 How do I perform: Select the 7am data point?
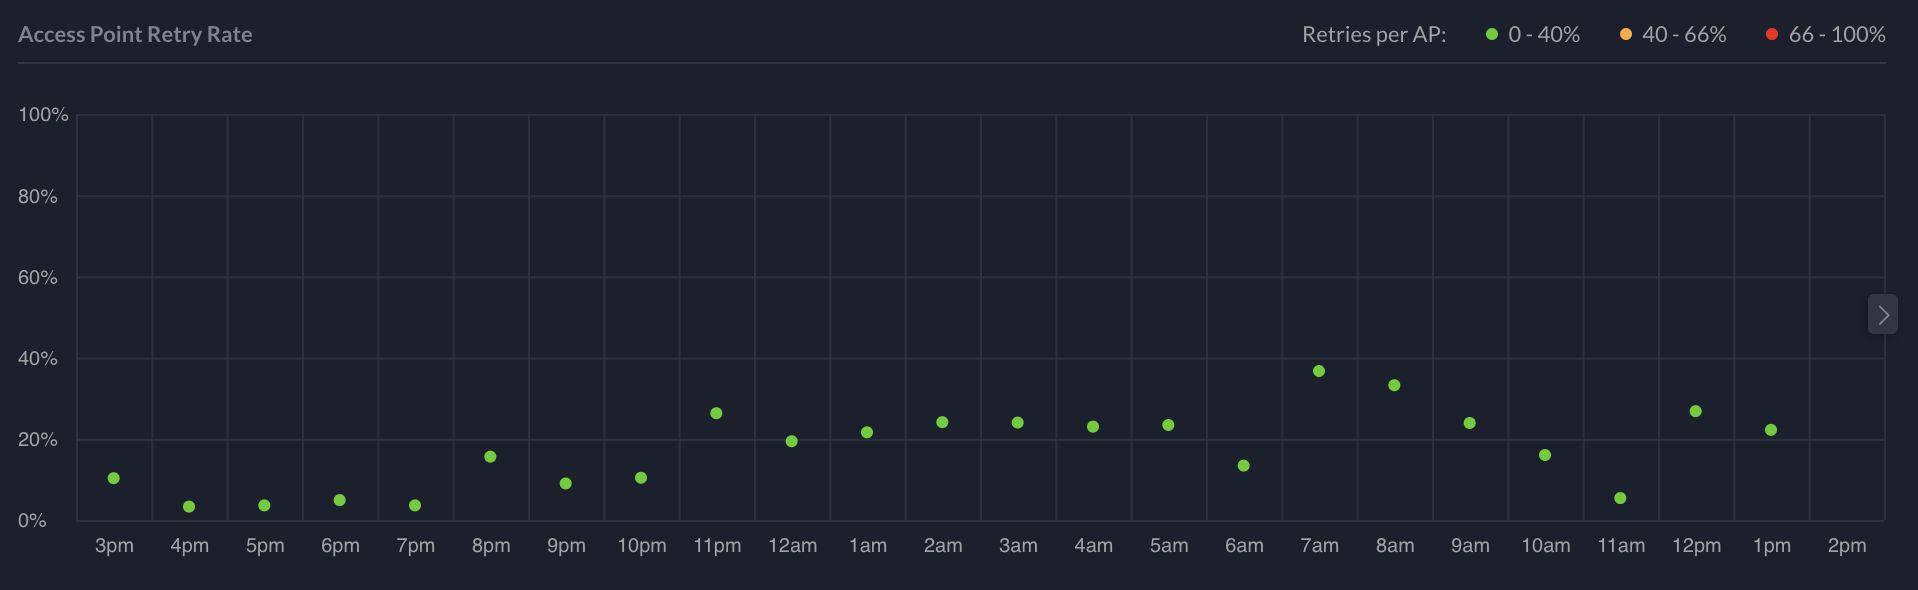point(1319,371)
